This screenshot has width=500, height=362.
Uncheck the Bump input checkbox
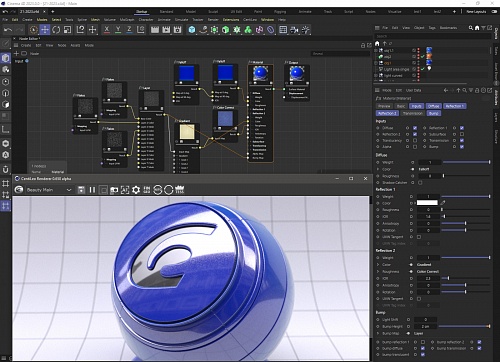coord(462,147)
